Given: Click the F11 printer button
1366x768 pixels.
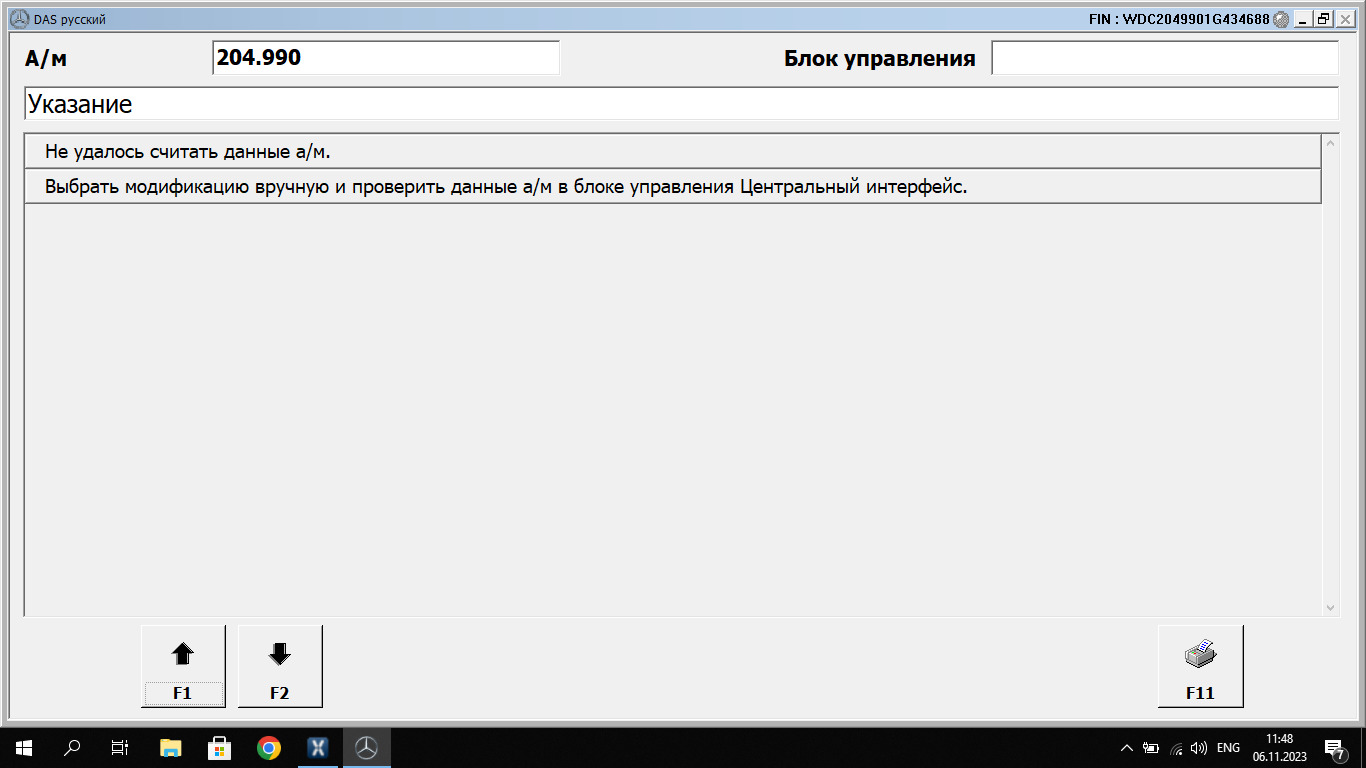Looking at the screenshot, I should [1200, 666].
